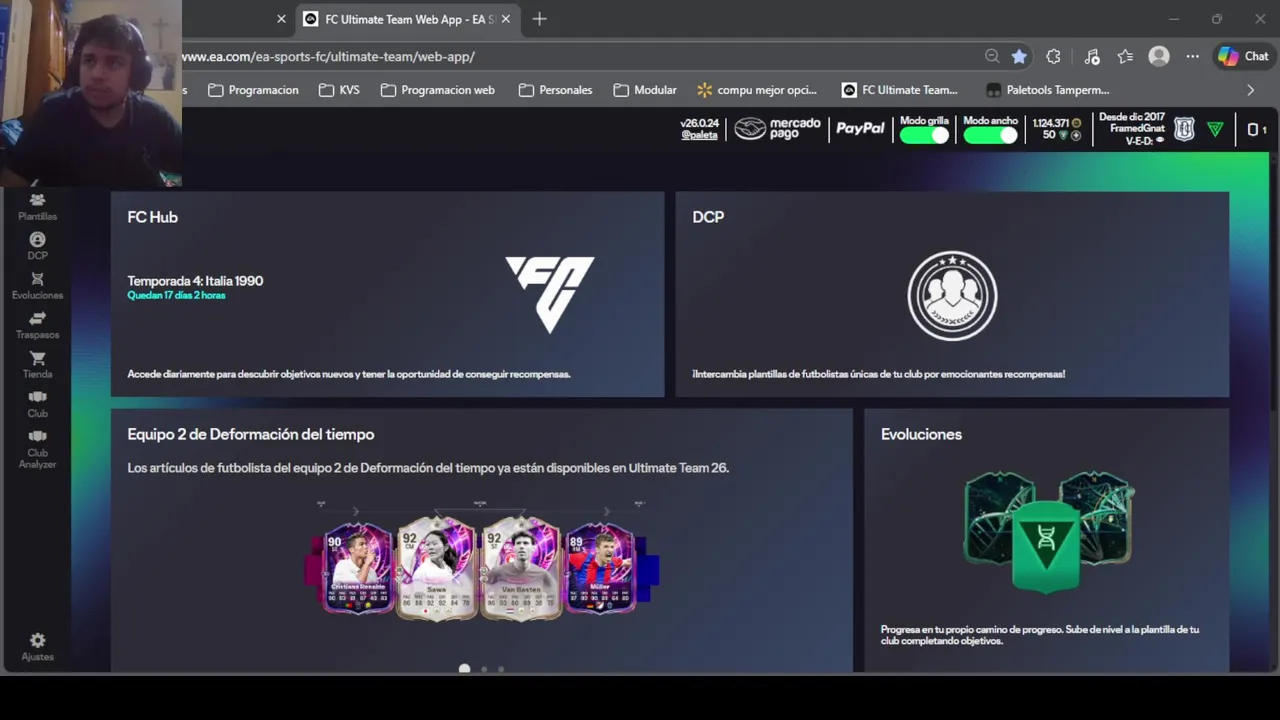Open the Programacion web bookmarks folder

(x=438, y=90)
